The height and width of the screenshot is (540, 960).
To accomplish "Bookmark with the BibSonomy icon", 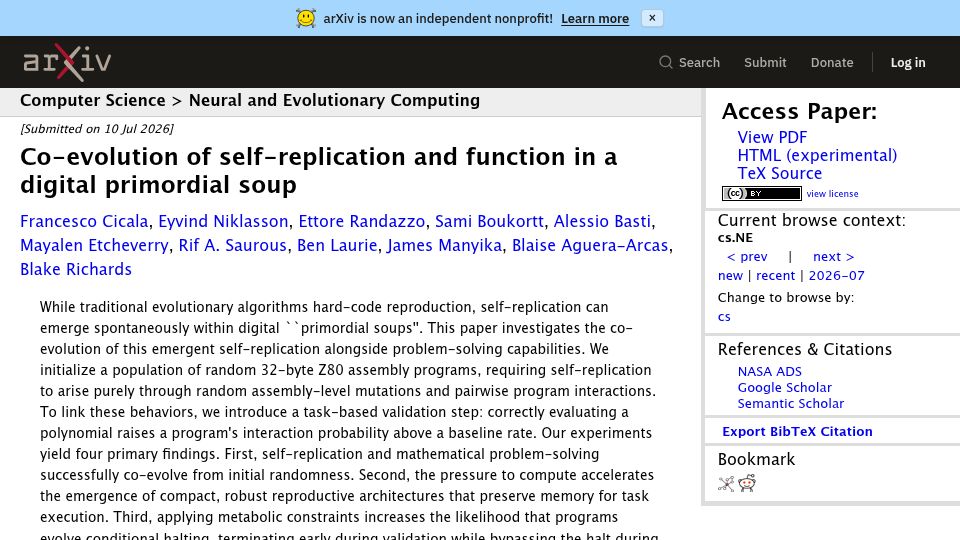I will [x=726, y=484].
